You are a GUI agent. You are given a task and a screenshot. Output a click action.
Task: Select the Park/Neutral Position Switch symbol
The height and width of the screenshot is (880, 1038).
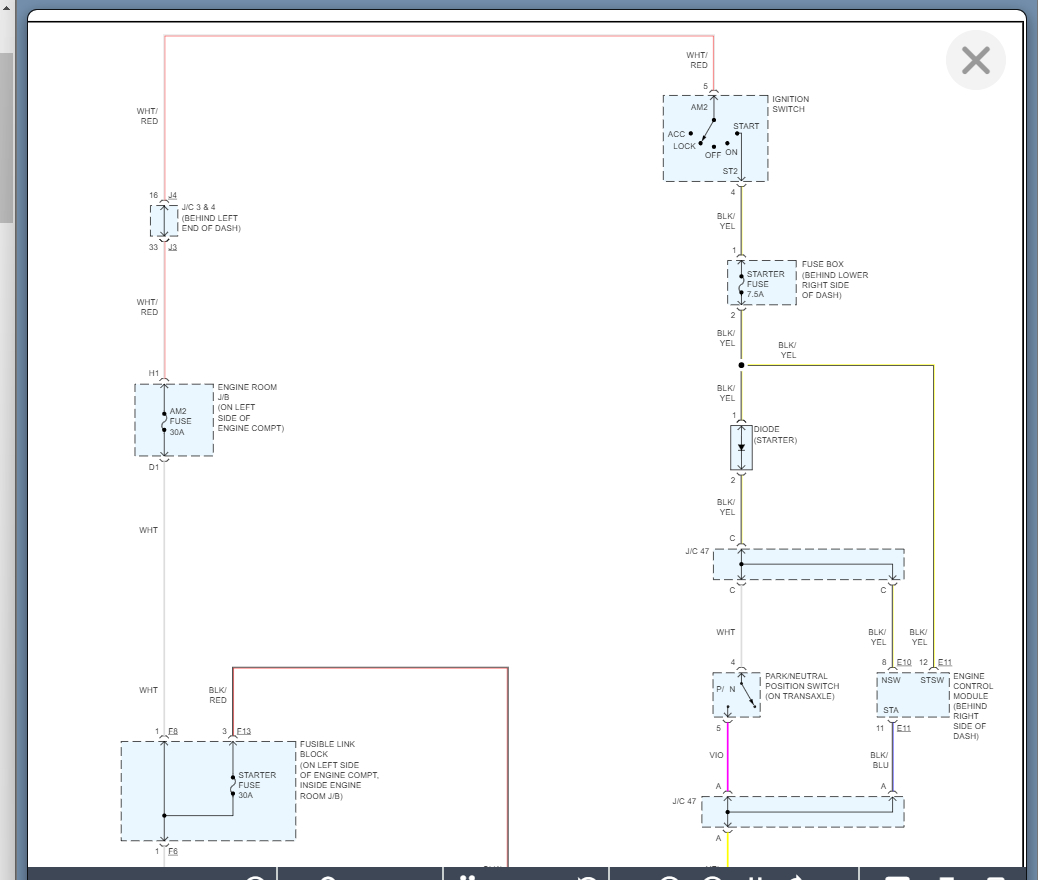737,695
